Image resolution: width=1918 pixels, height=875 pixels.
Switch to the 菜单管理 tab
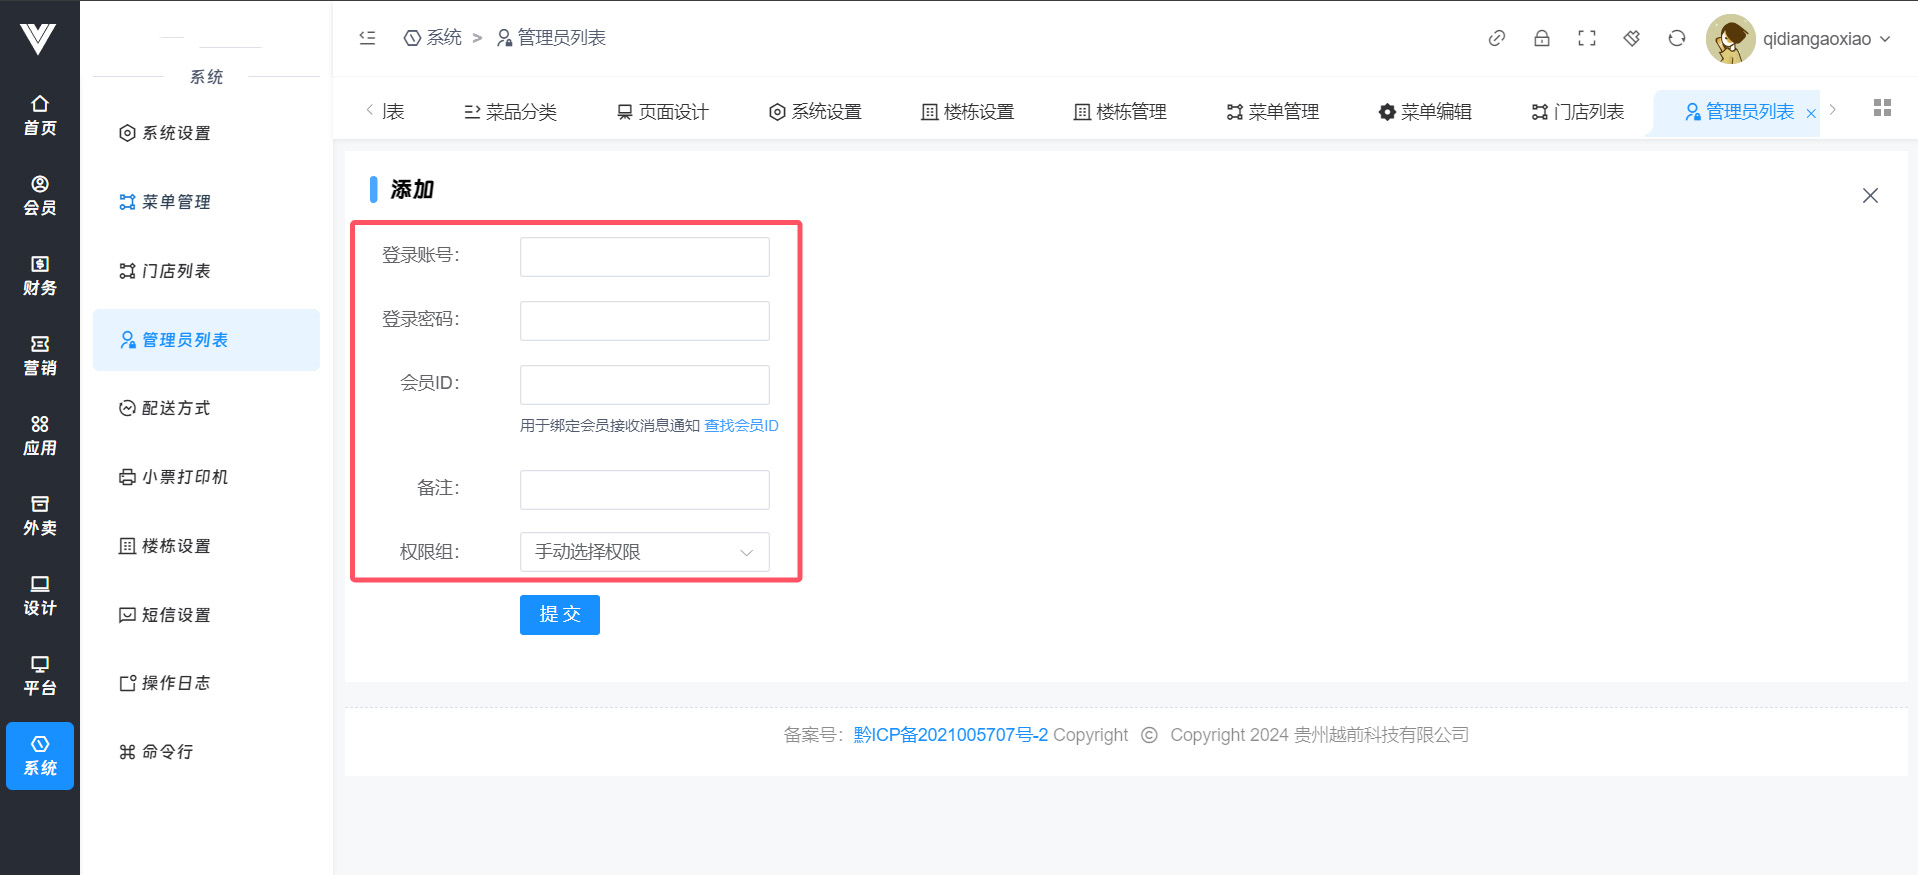(x=1272, y=112)
